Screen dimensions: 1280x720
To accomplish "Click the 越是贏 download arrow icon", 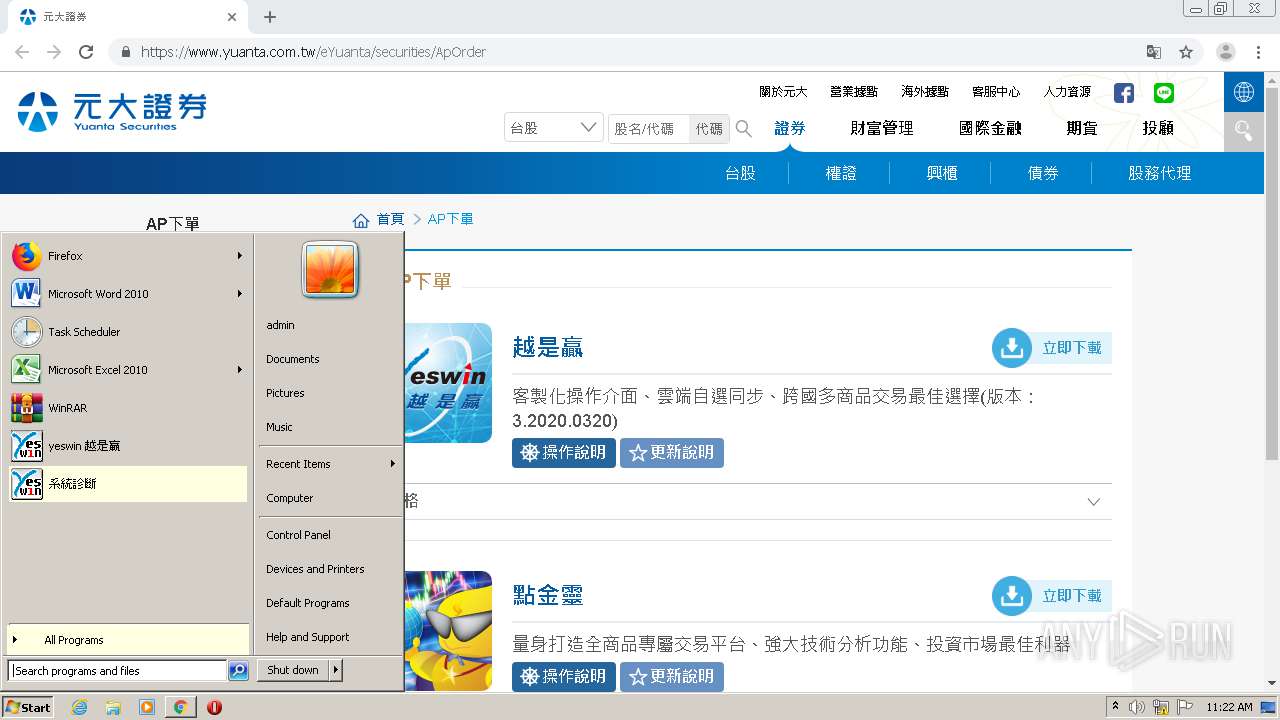I will click(1012, 348).
